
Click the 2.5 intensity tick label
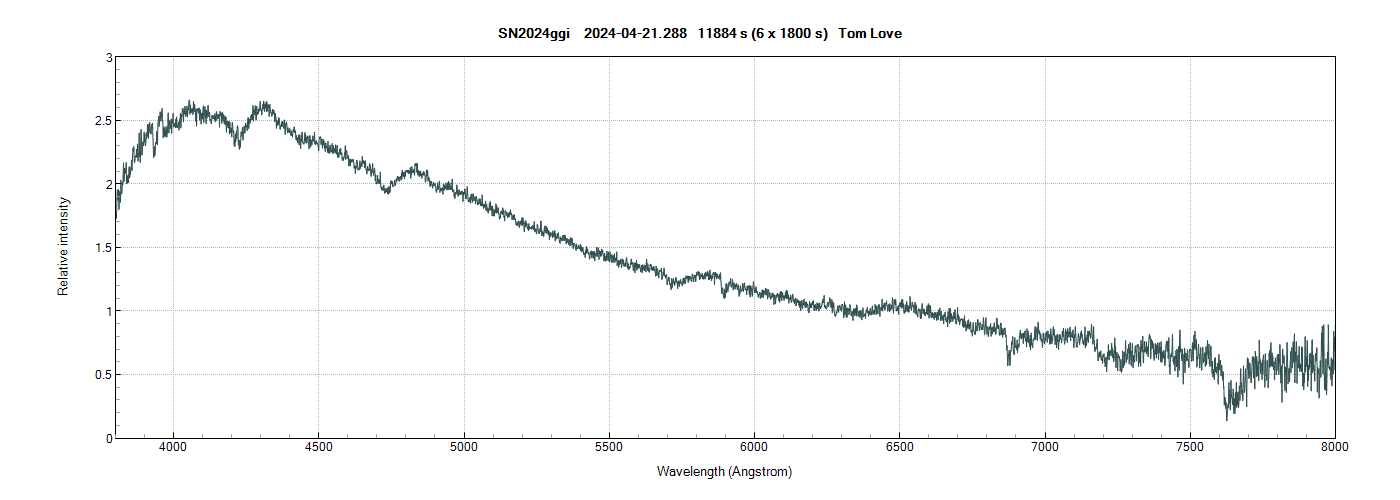(102, 121)
